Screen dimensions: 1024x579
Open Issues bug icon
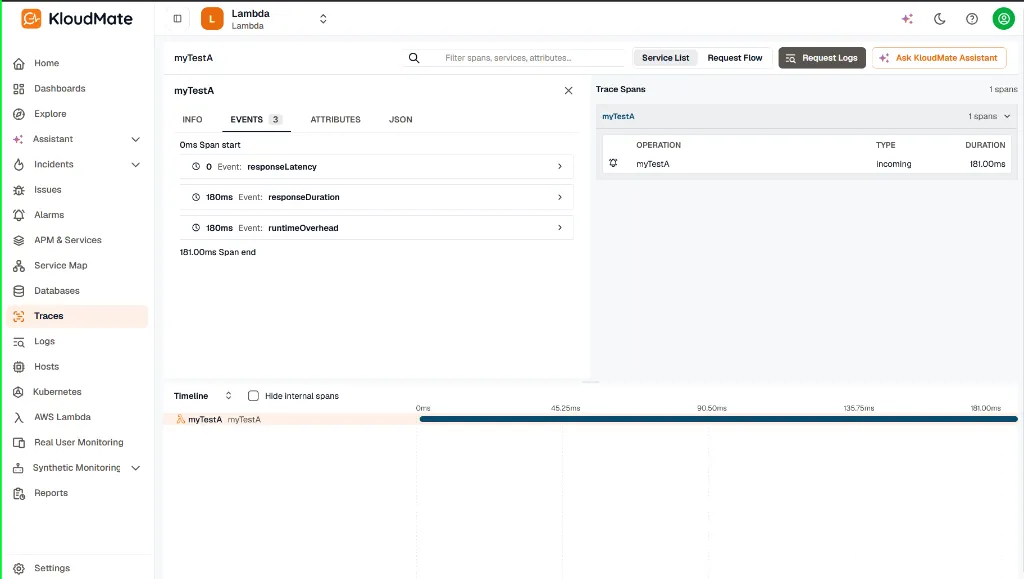(x=19, y=190)
